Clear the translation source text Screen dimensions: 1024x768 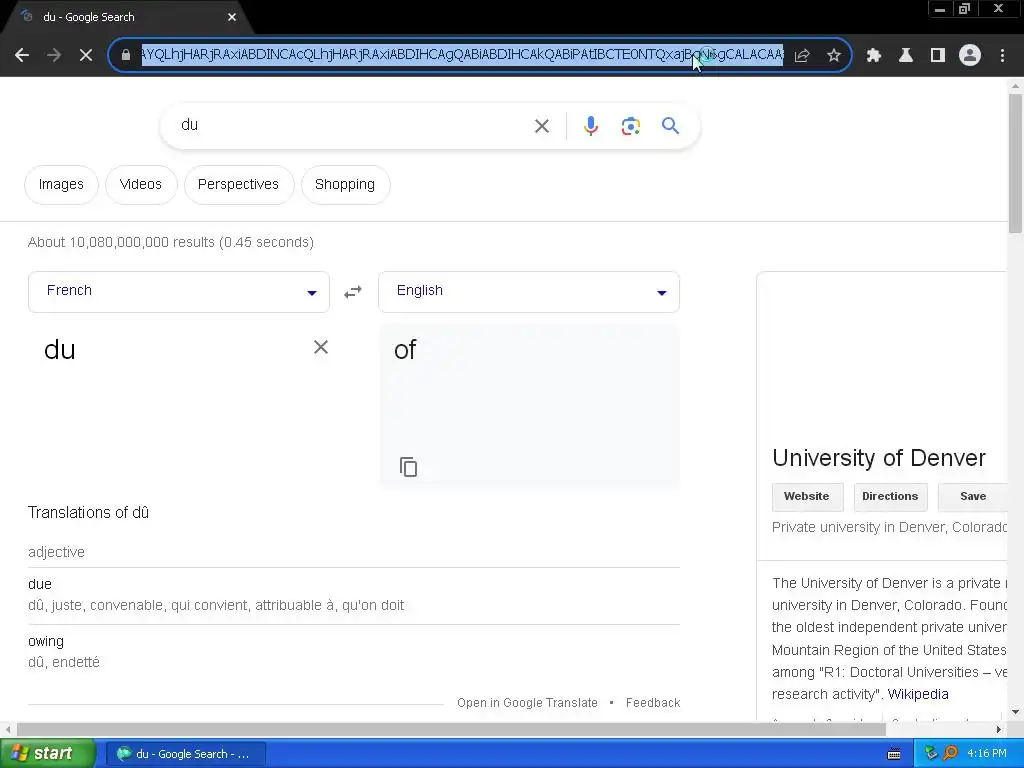pyautogui.click(x=321, y=347)
